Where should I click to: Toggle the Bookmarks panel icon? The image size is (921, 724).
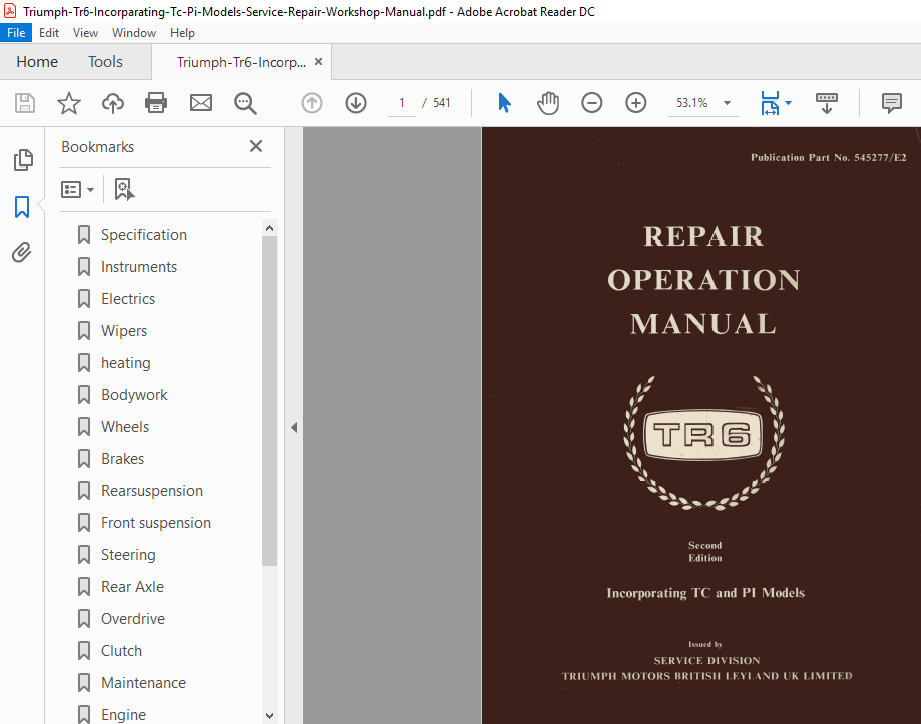pyautogui.click(x=22, y=207)
